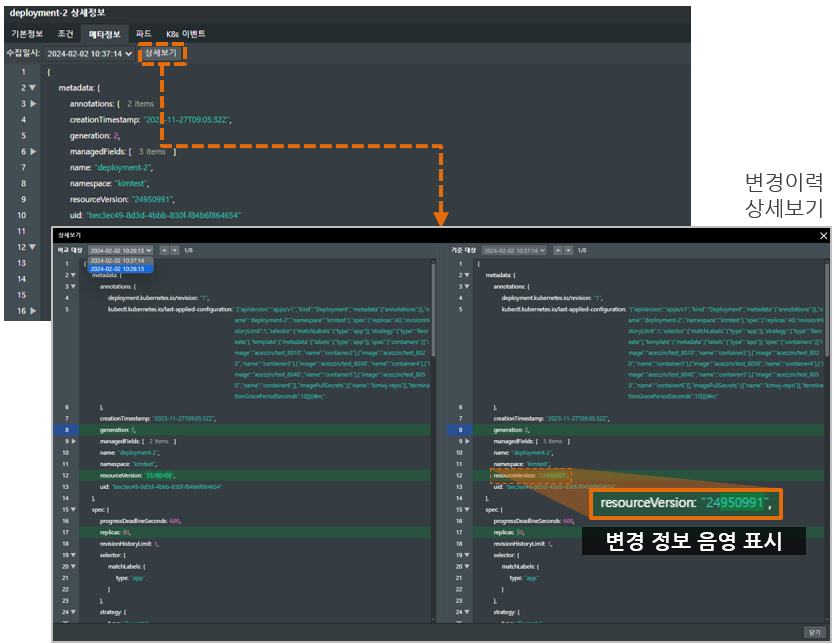The image size is (834, 644).
Task: Click deployment.kubernetes.io/revision line in 기준 대상 pane
Action: [552, 298]
